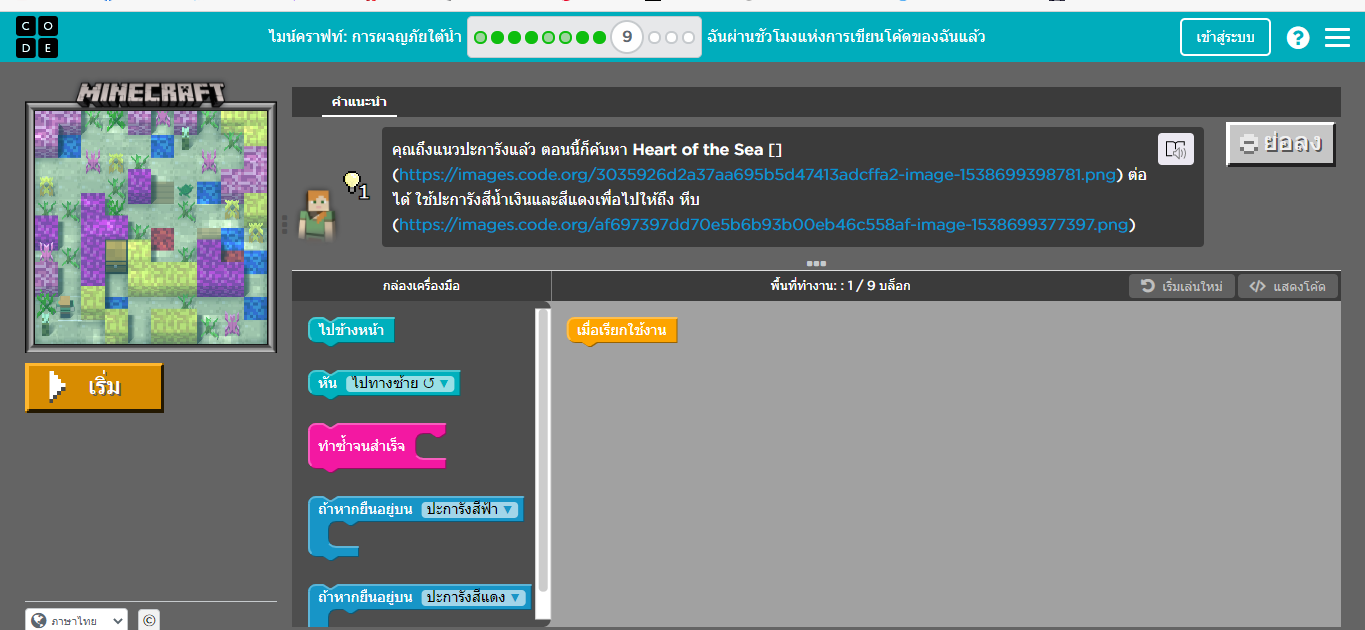Go to level 12 empty progress dot

pyautogui.click(x=689, y=38)
